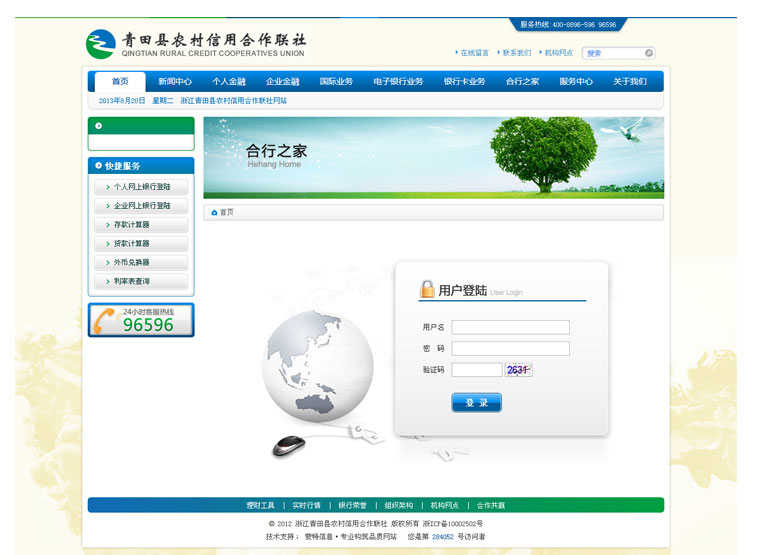The image size is (762, 555).
Task: Open the 个人金融 navigation menu
Action: [228, 82]
